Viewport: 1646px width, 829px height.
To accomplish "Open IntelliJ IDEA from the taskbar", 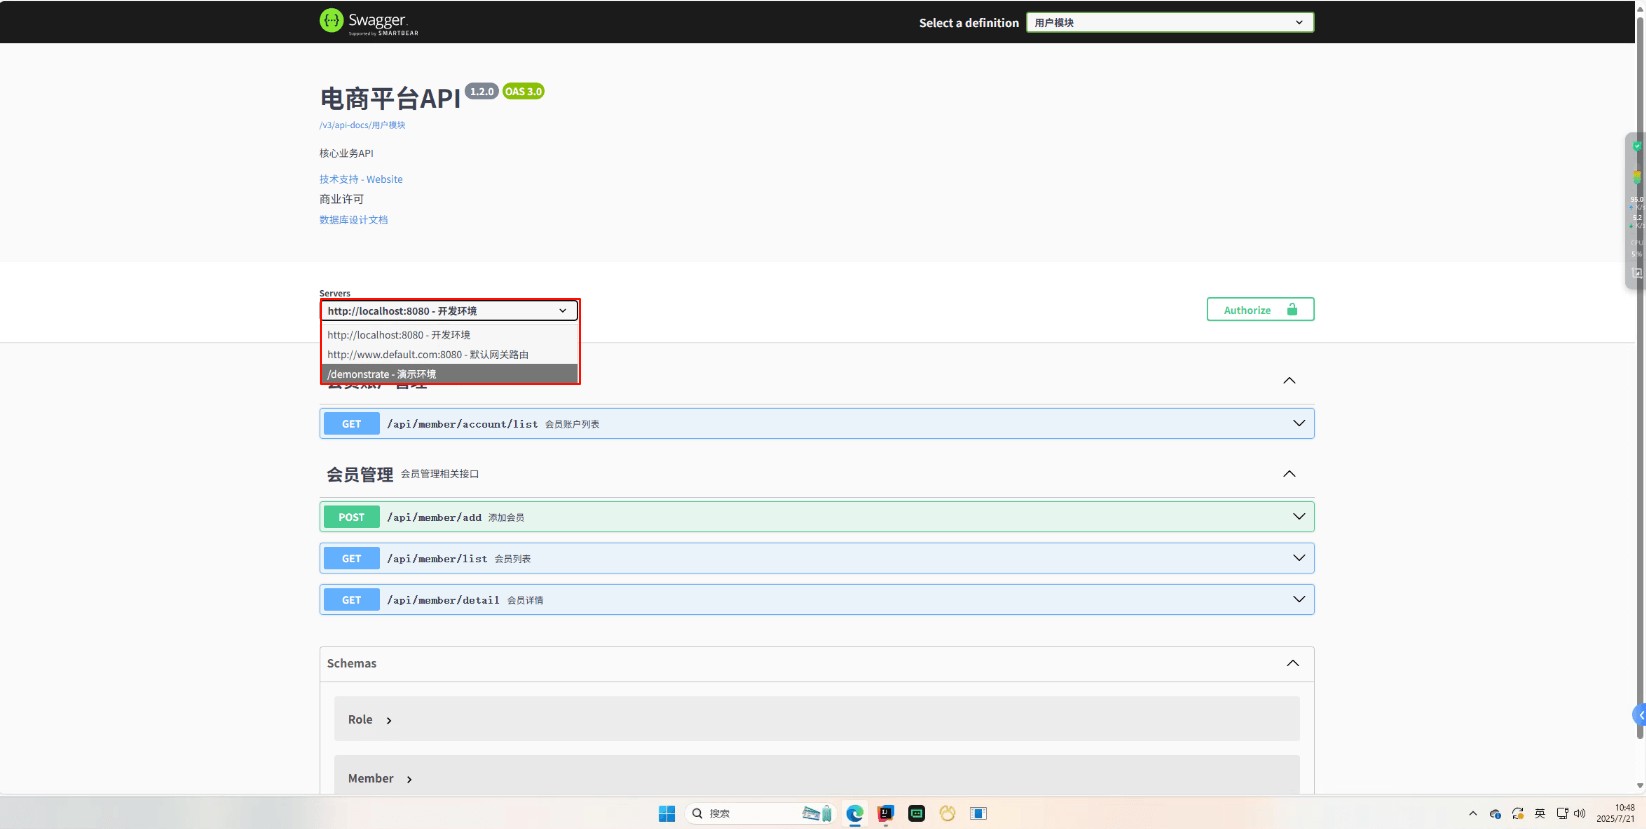I will tap(885, 814).
